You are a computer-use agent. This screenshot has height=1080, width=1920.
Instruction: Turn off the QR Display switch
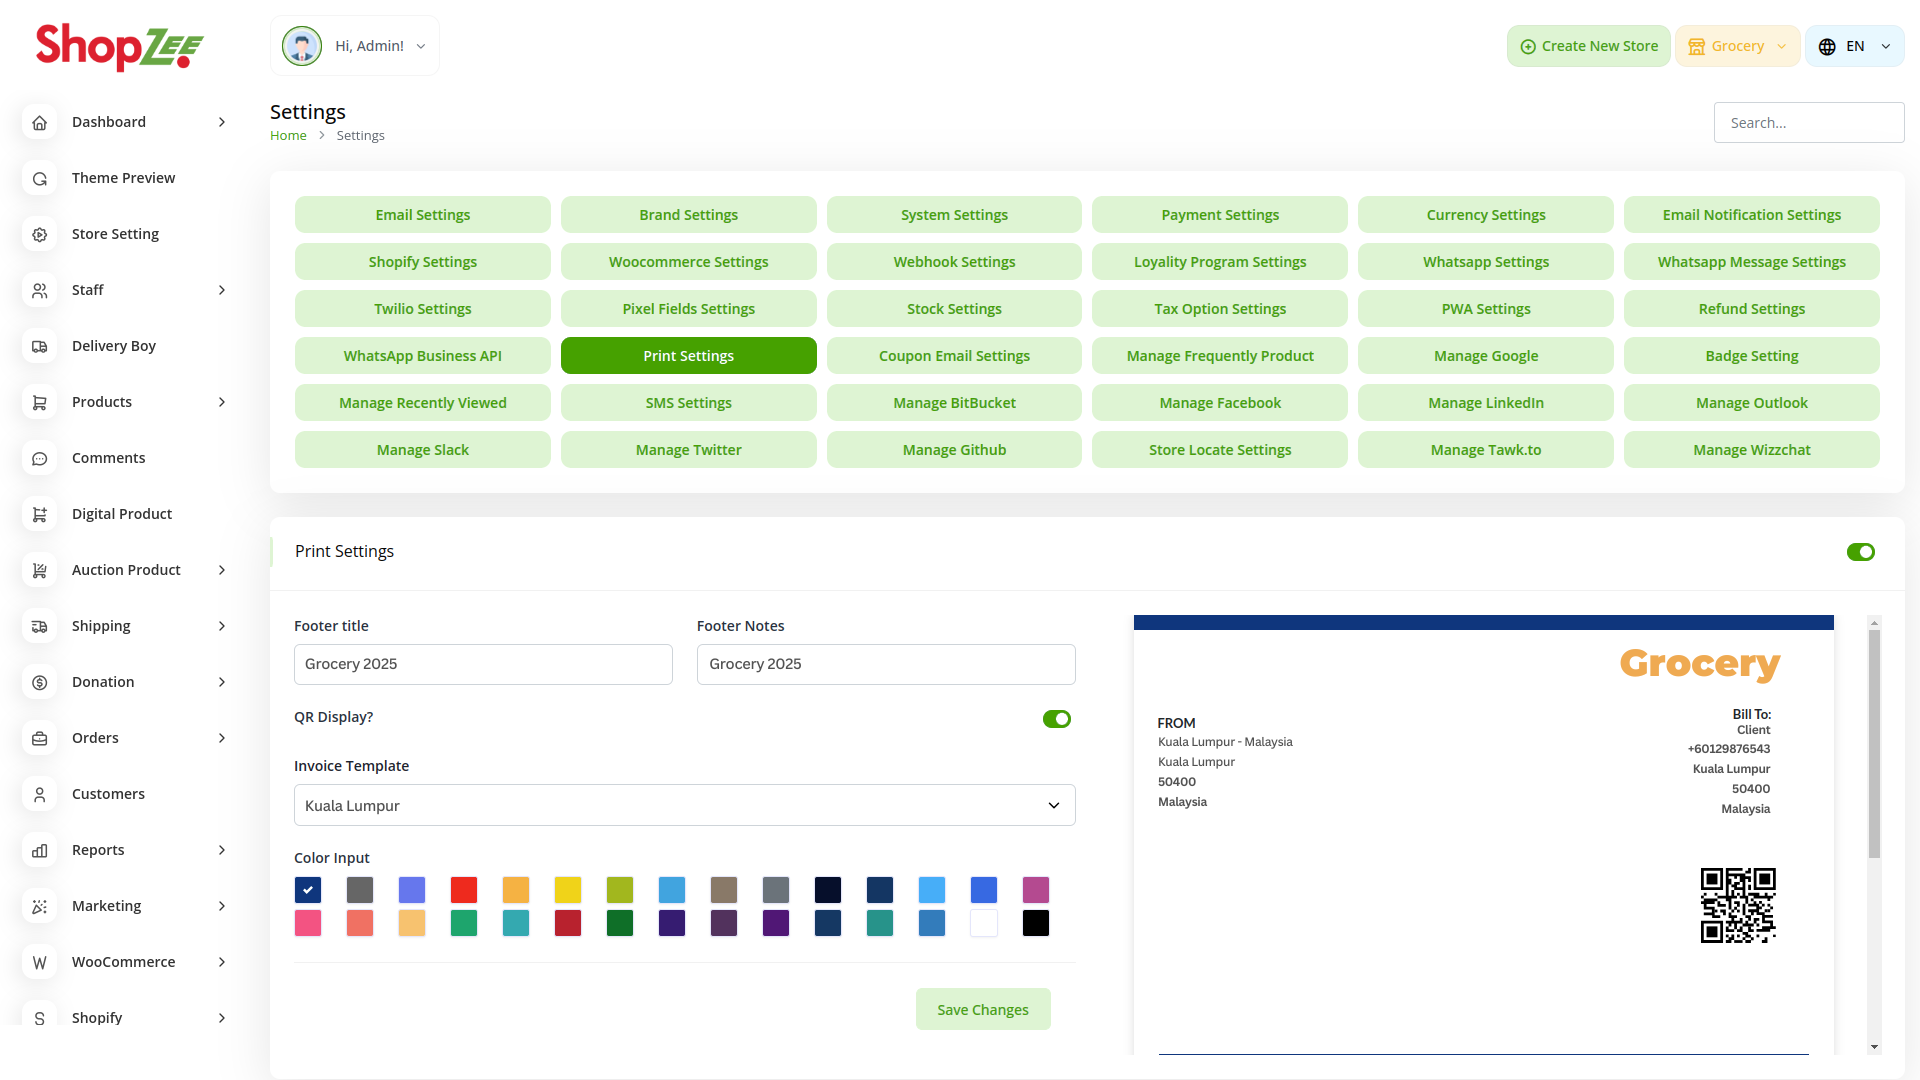[x=1056, y=719]
